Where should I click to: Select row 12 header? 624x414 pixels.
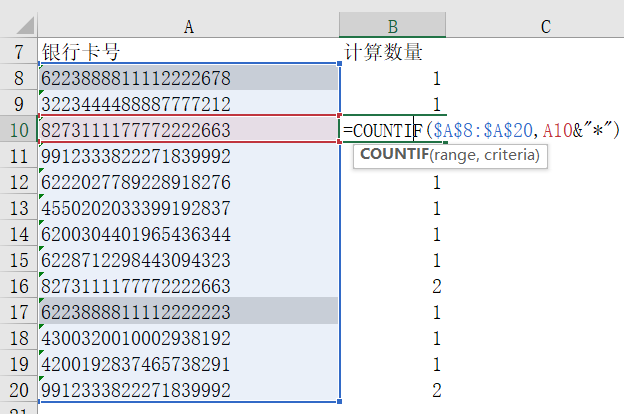click(x=19, y=181)
